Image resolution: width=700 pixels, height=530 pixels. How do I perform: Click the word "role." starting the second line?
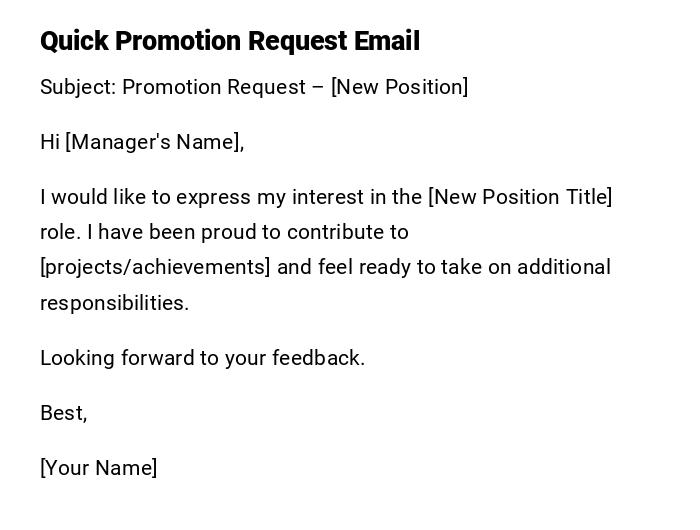(60, 232)
